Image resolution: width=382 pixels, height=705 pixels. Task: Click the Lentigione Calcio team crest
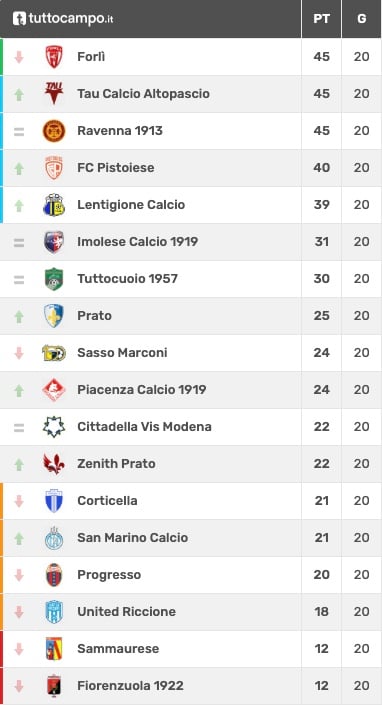pyautogui.click(x=54, y=205)
